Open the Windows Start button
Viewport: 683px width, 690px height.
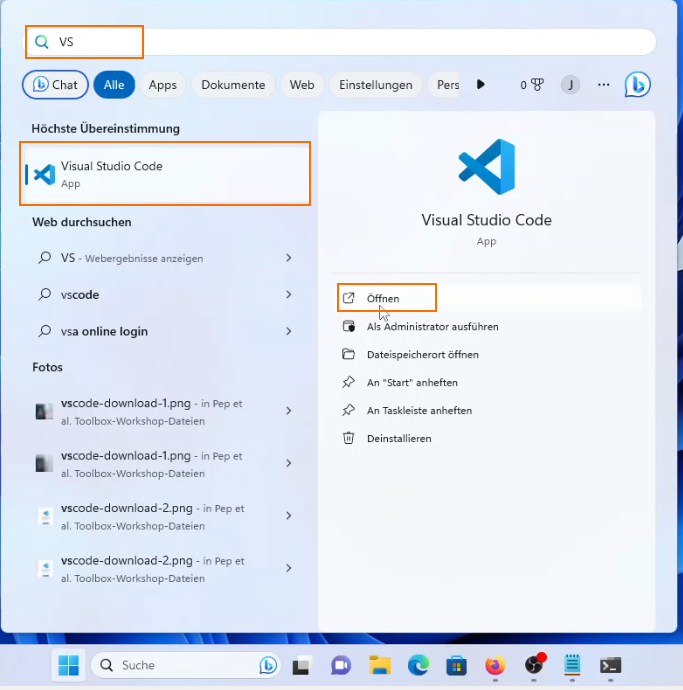coord(69,665)
